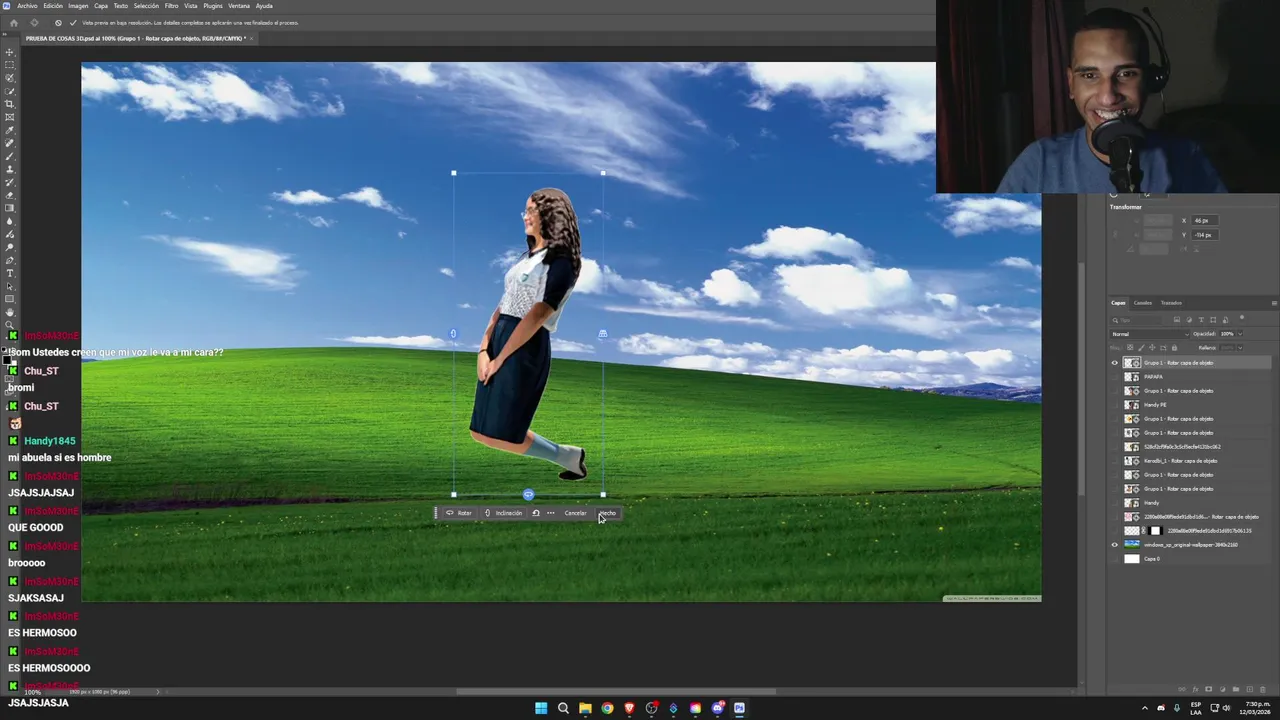1280x720 pixels.
Task: Select the Pen tool
Action: (10, 260)
